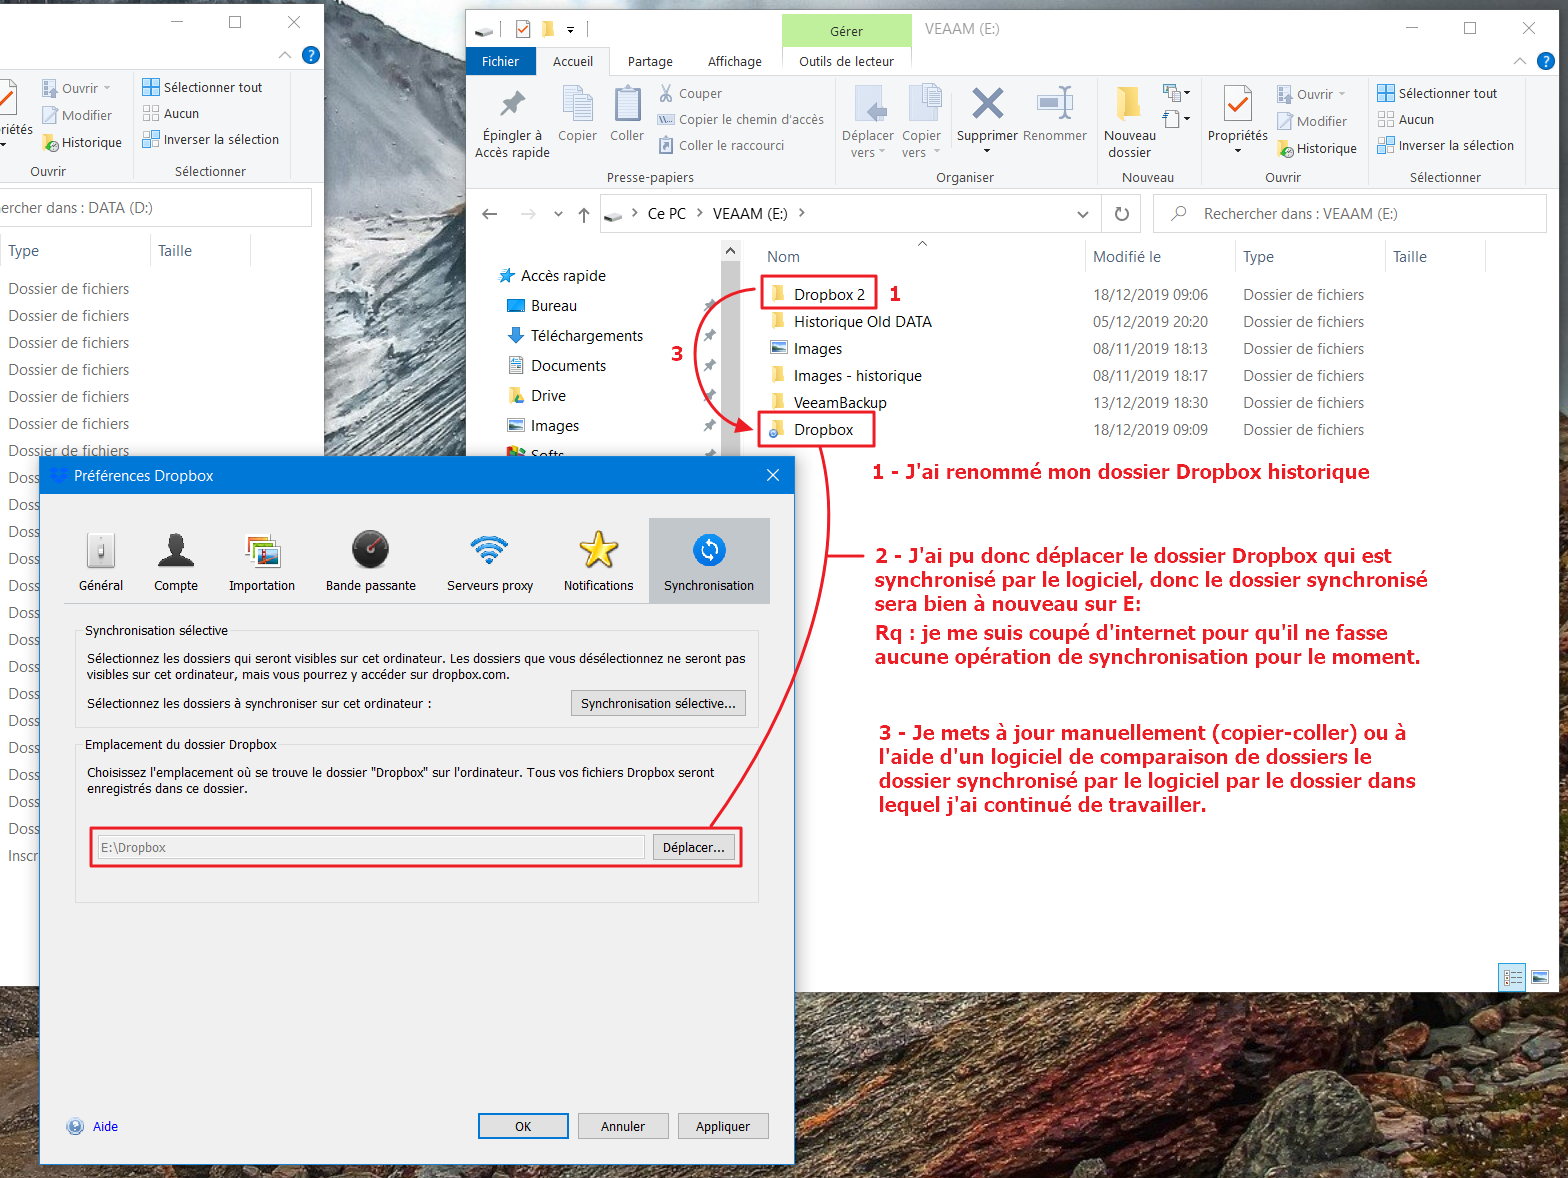
Task: Click the Coller clipboard icon
Action: (x=627, y=113)
